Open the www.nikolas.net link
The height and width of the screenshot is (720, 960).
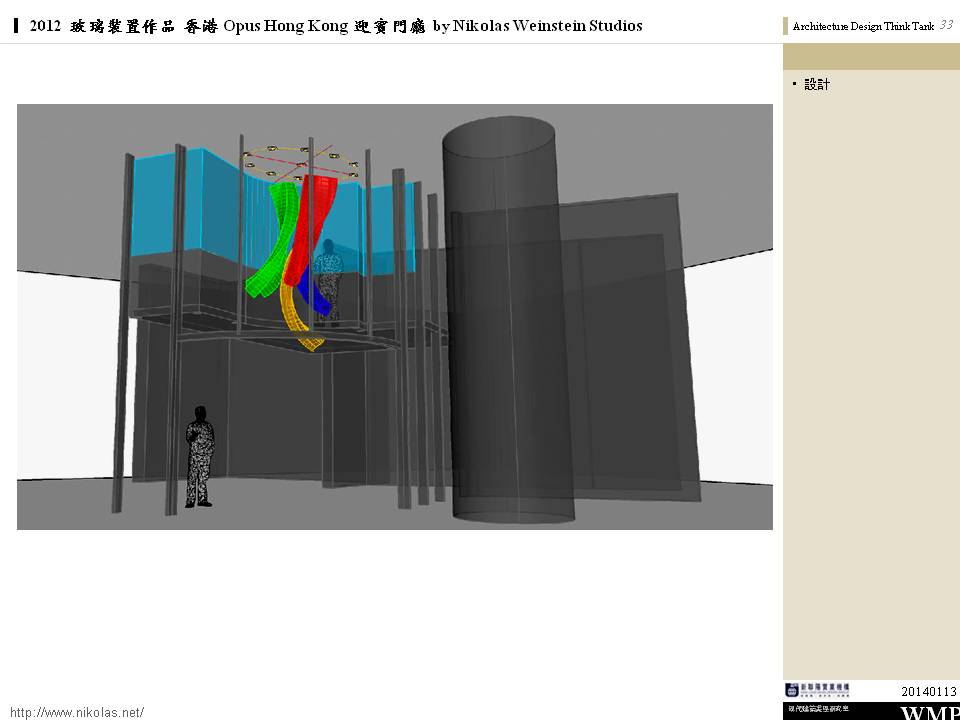pyautogui.click(x=77, y=712)
